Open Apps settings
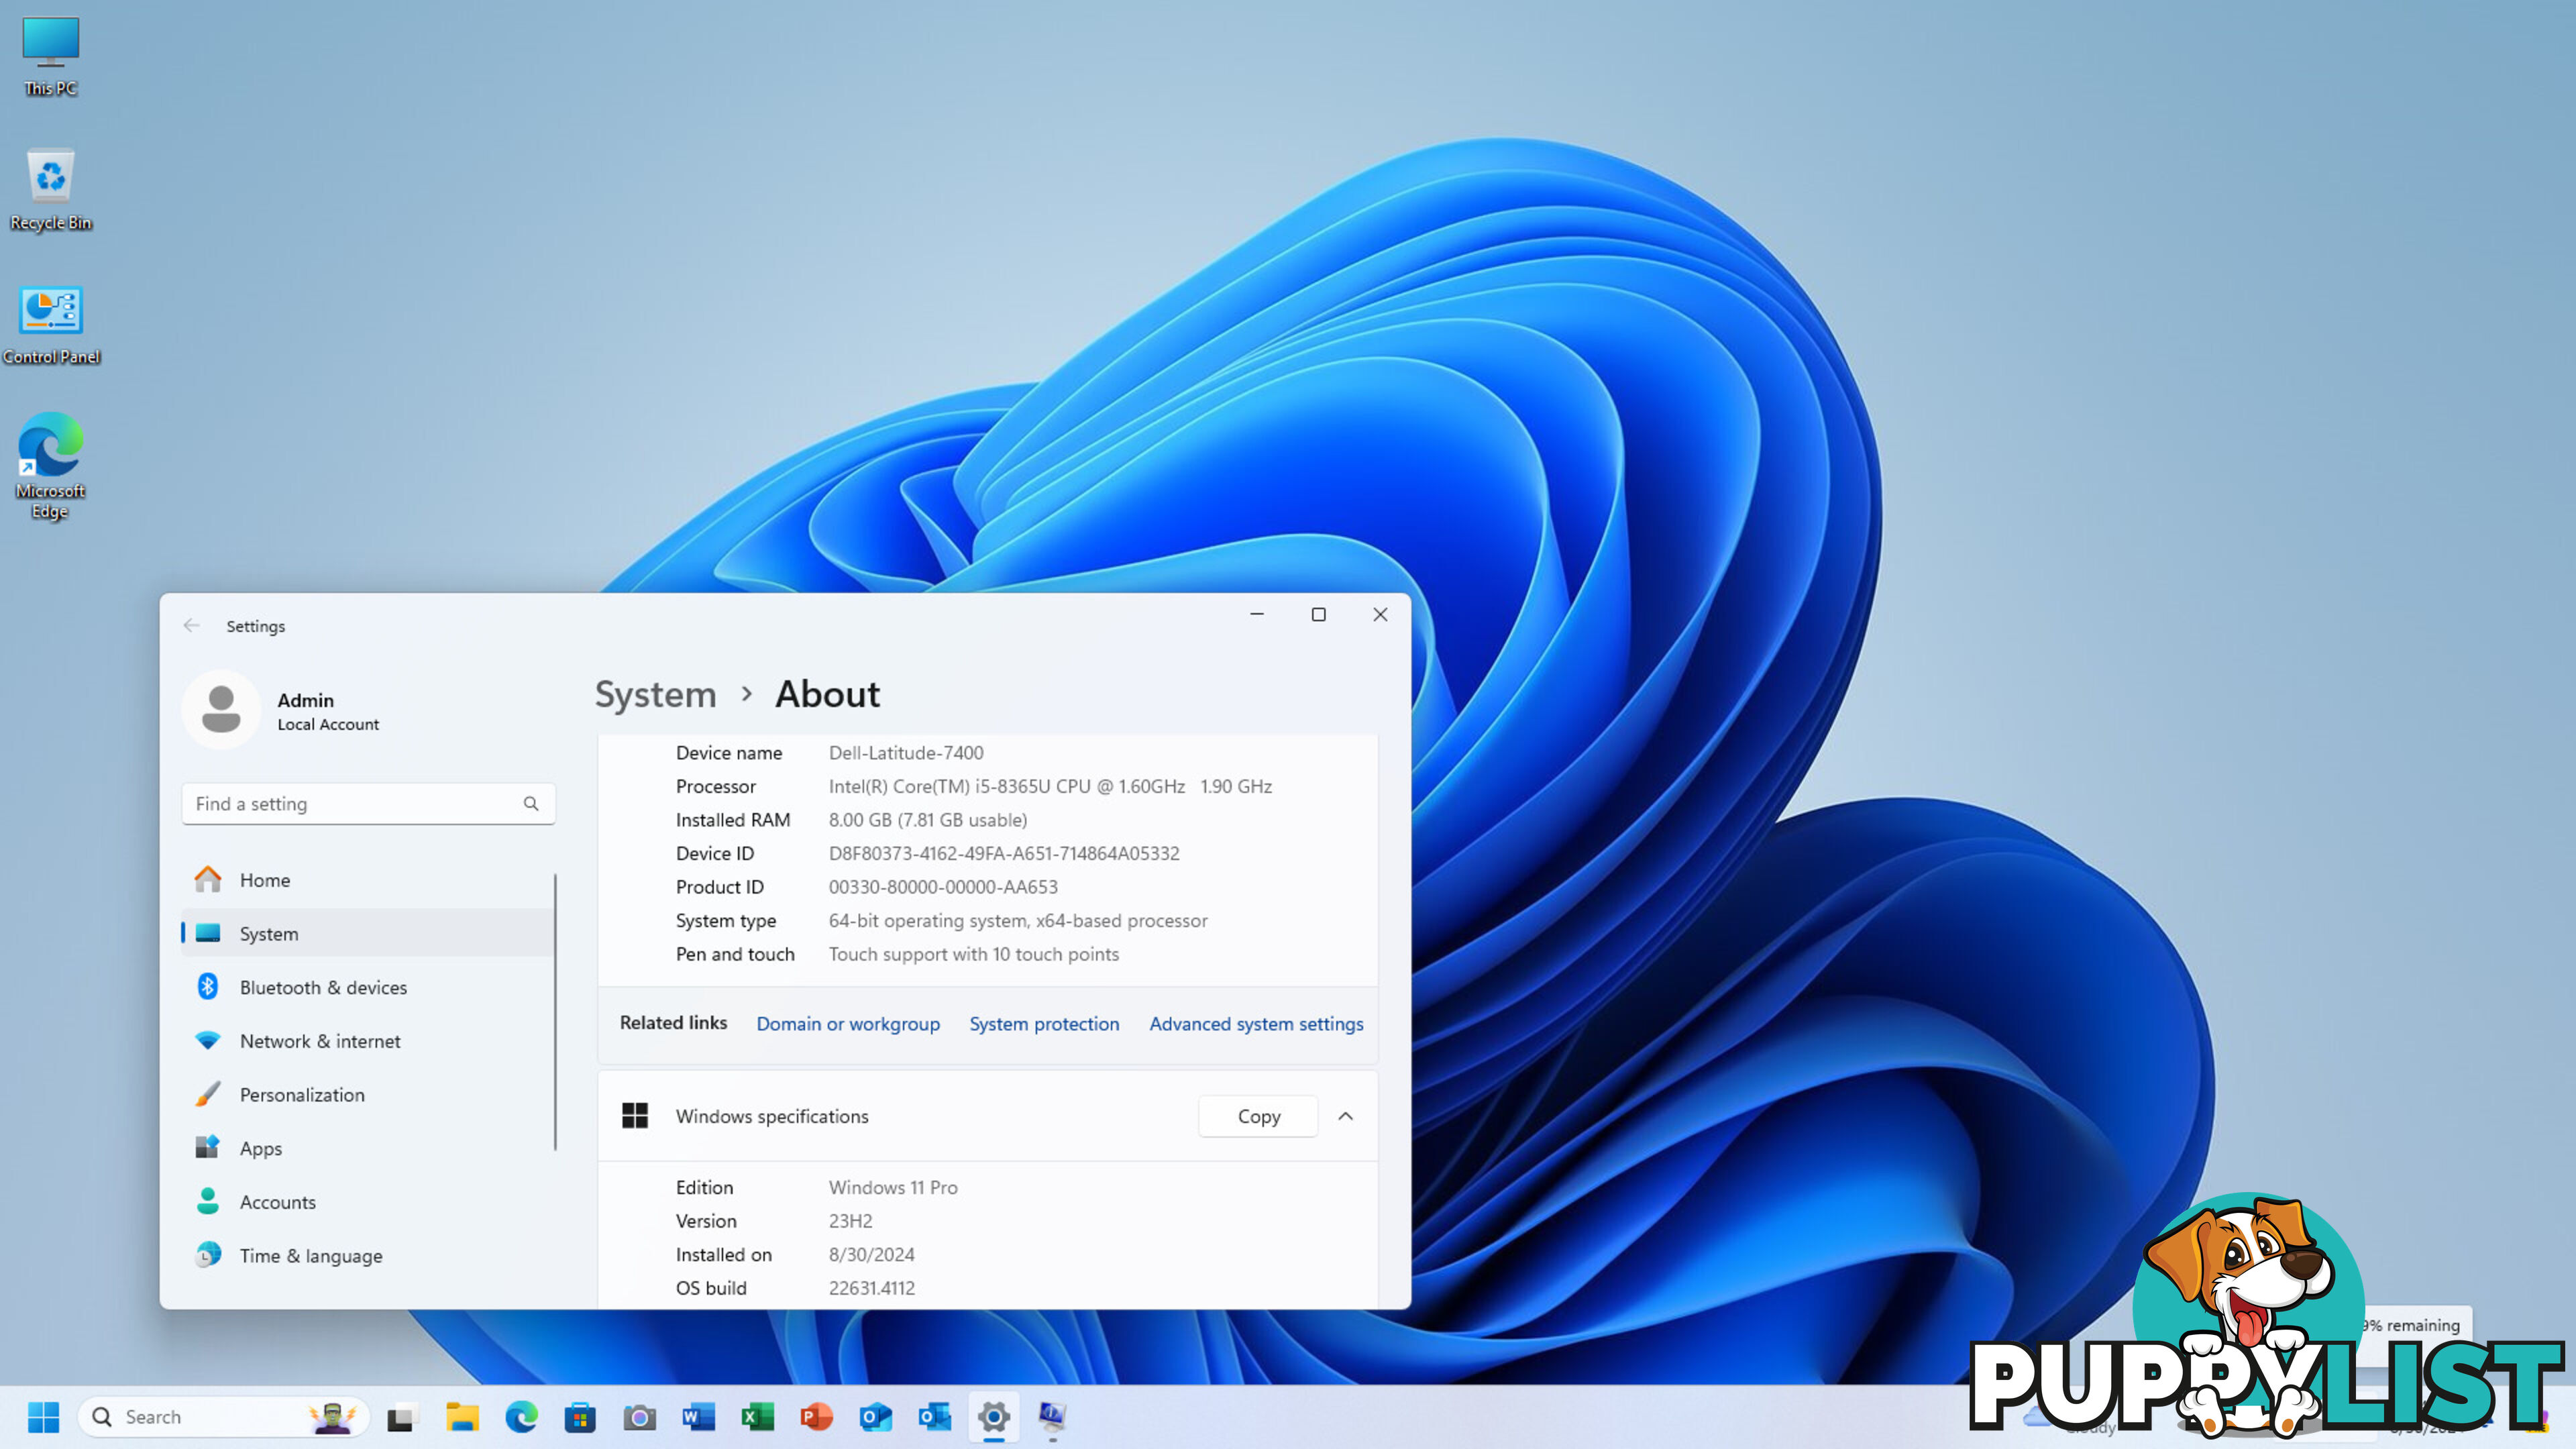The height and width of the screenshot is (1449, 2576). (x=368, y=1148)
